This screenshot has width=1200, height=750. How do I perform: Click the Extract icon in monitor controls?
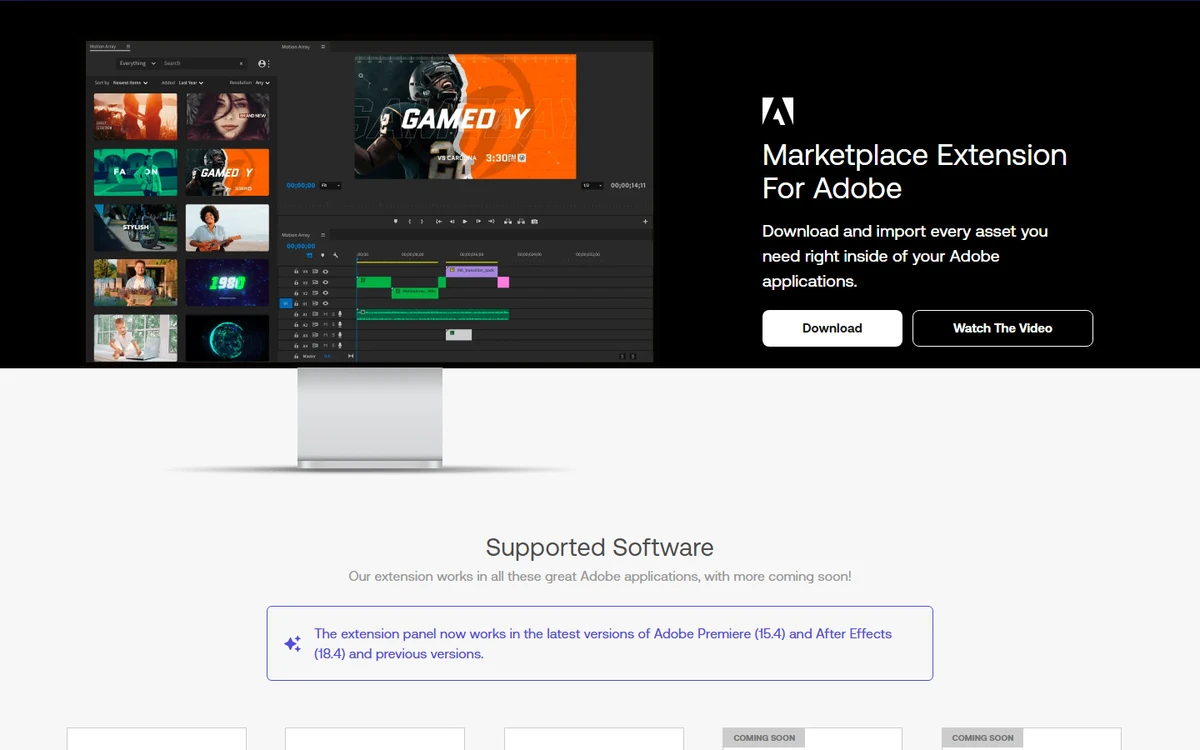(521, 221)
